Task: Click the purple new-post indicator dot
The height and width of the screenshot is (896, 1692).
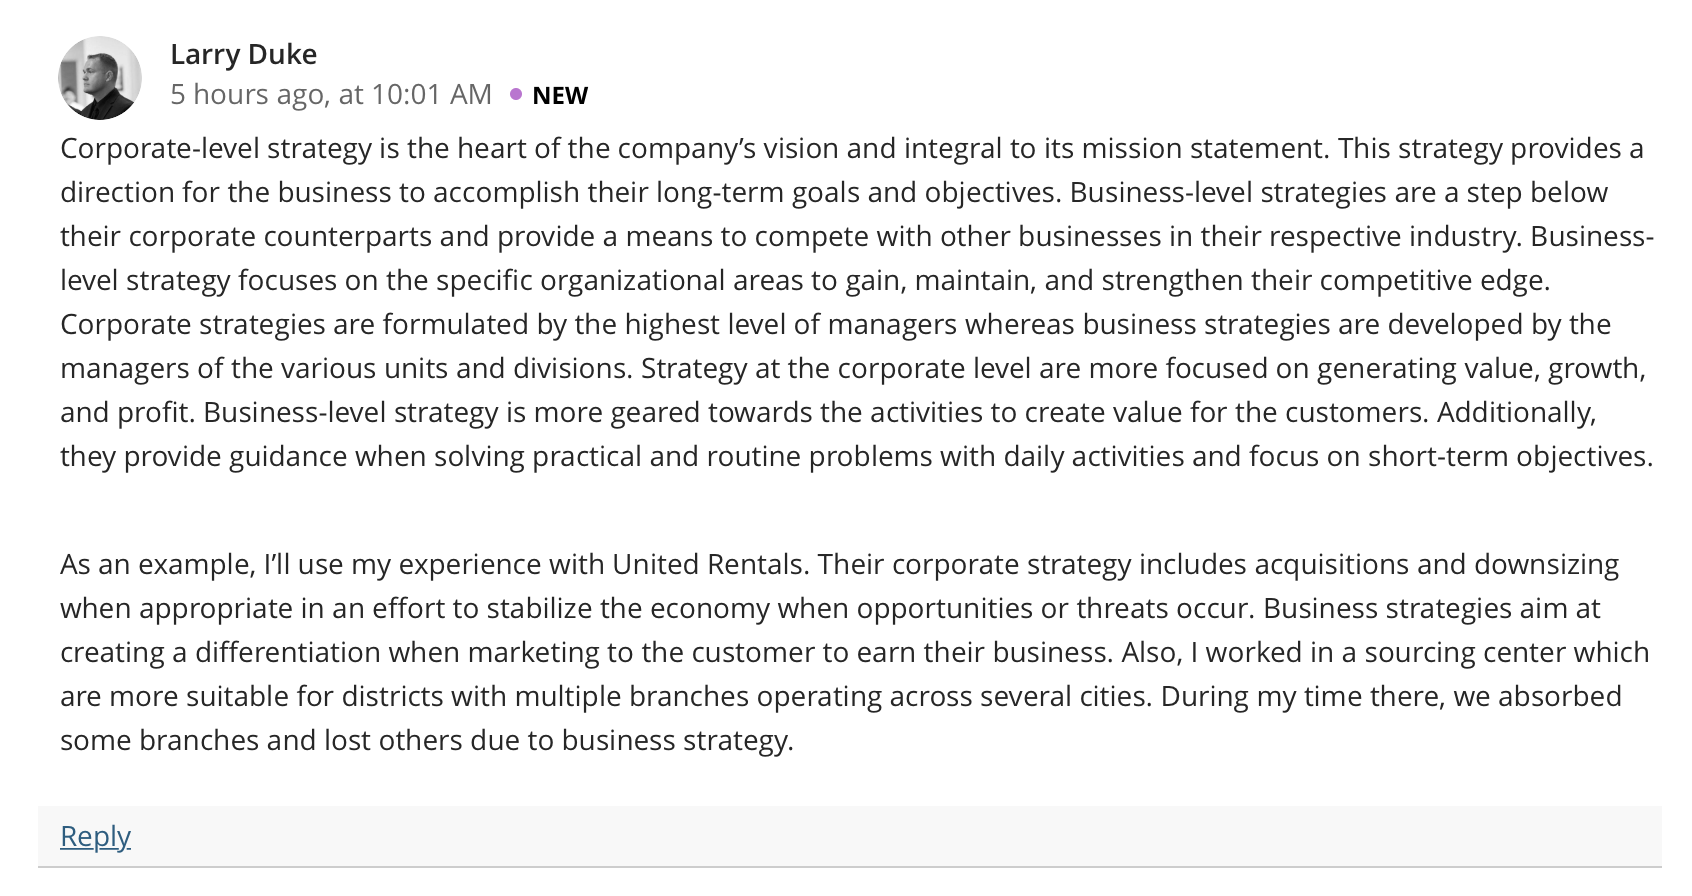Action: pos(516,94)
